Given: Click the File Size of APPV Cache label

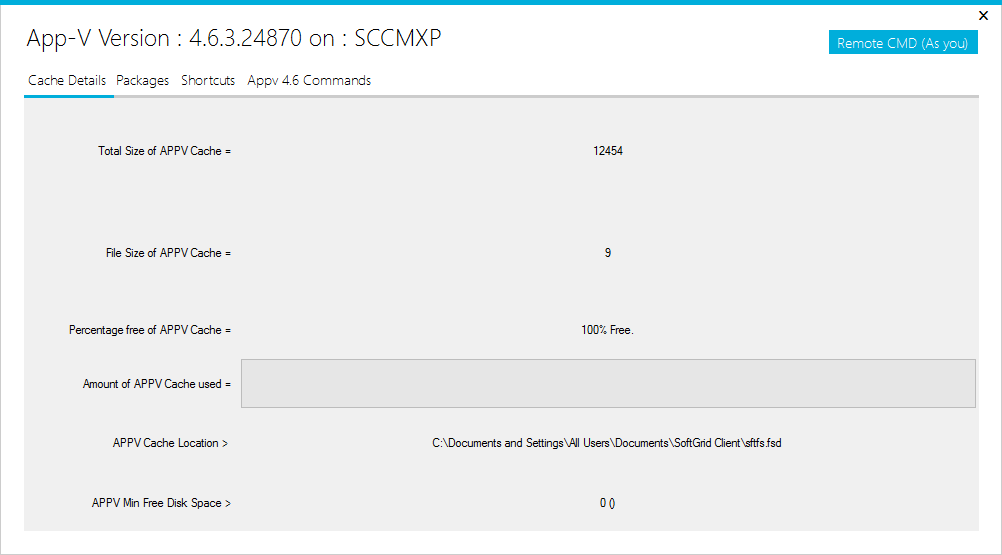Looking at the screenshot, I should (168, 253).
